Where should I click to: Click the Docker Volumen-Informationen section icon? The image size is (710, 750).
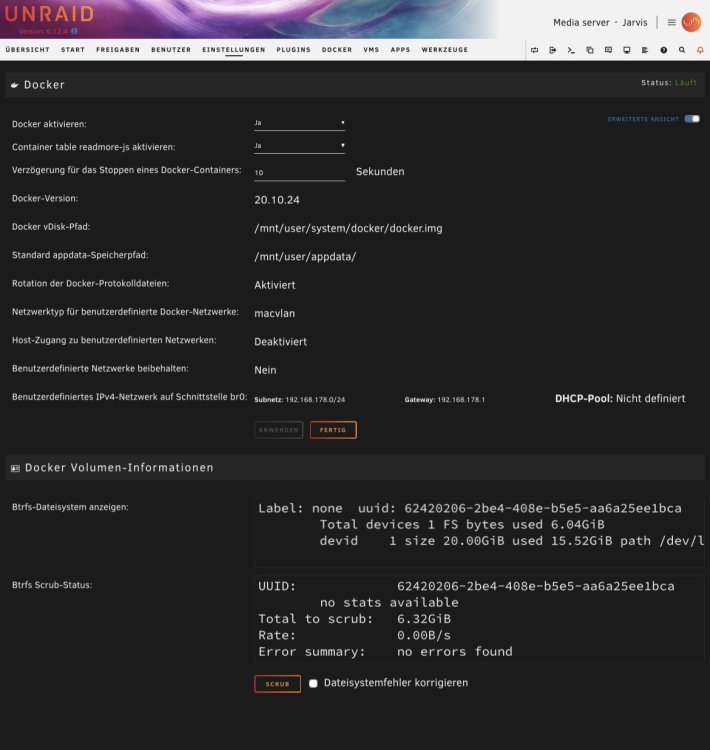pyautogui.click(x=15, y=468)
